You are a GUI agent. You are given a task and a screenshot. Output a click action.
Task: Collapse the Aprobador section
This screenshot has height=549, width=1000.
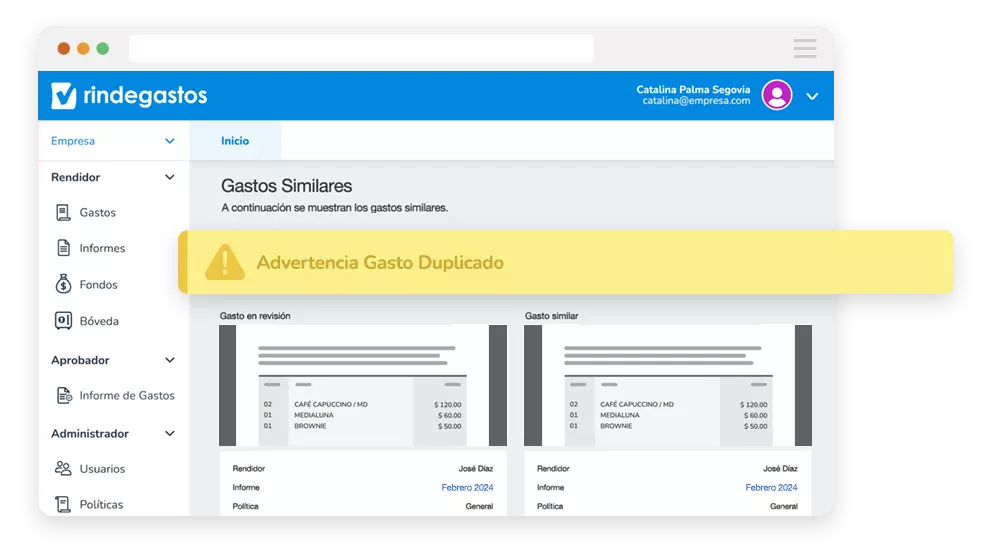pos(169,360)
